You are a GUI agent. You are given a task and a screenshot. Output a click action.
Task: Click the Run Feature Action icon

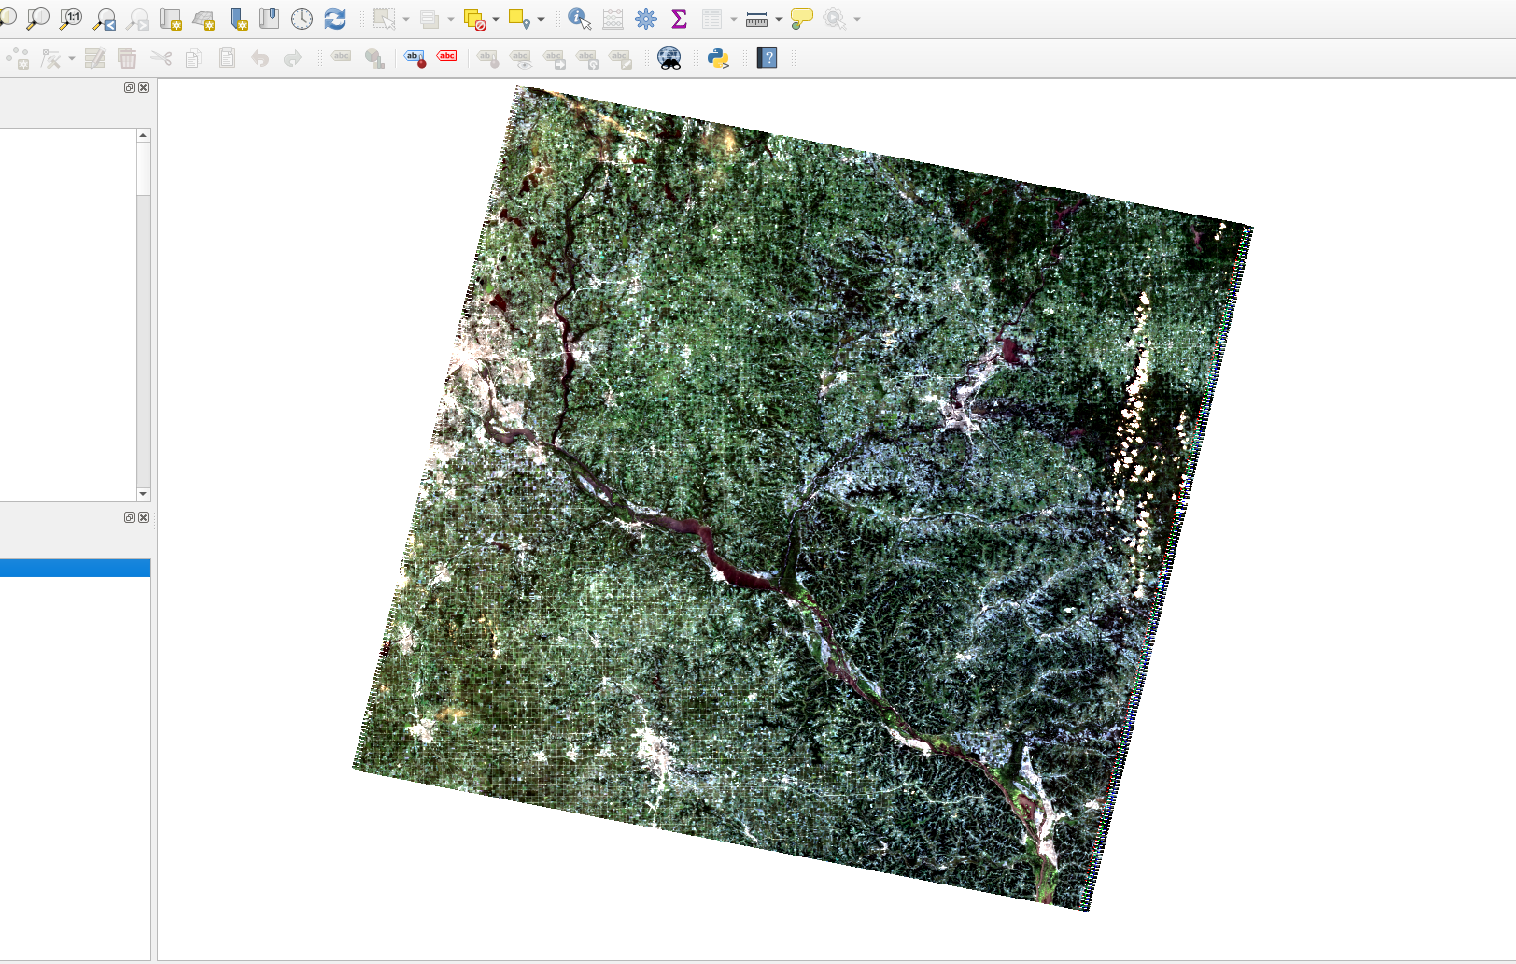834,18
